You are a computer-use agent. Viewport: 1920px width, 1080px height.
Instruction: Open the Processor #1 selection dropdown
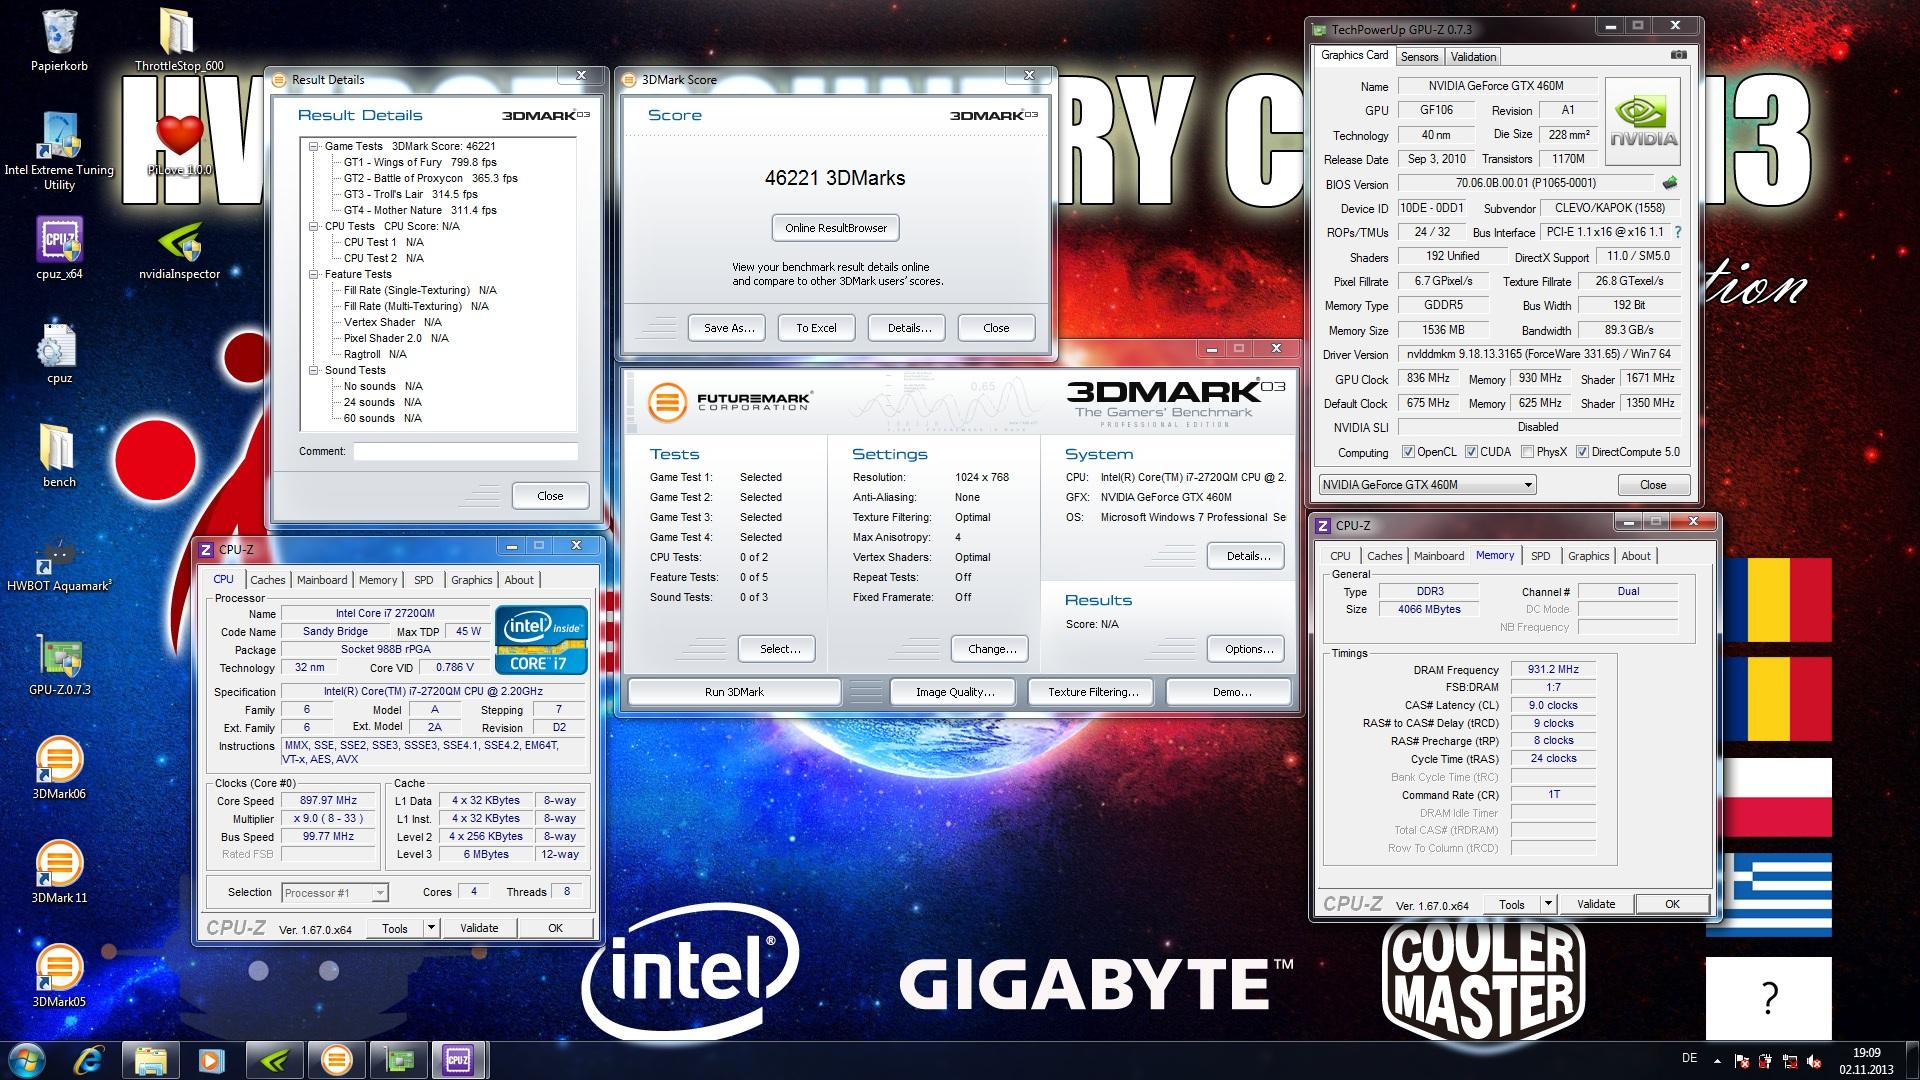(335, 893)
